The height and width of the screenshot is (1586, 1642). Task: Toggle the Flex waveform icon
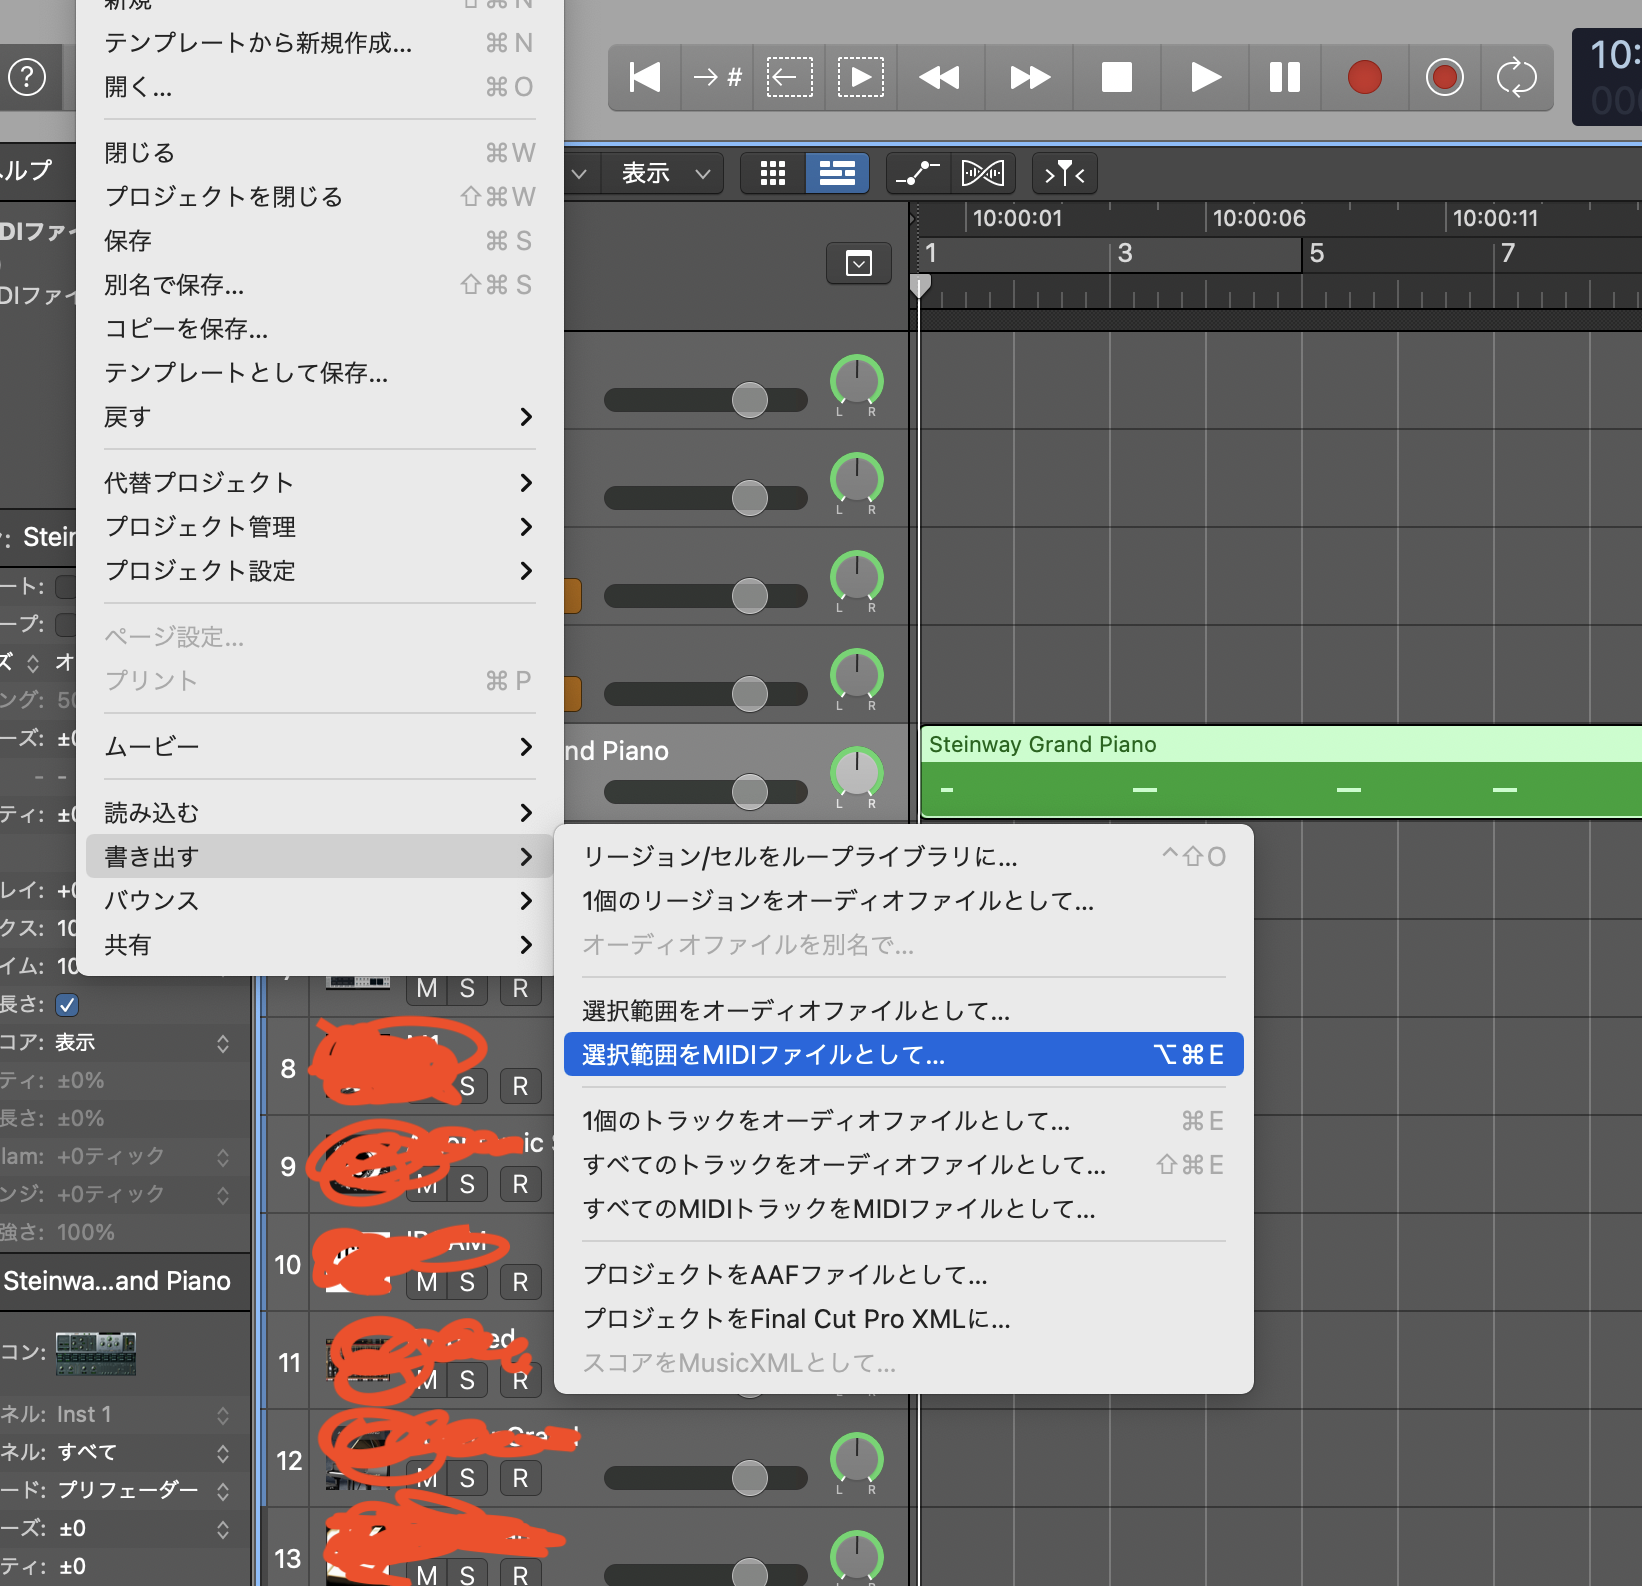point(982,173)
